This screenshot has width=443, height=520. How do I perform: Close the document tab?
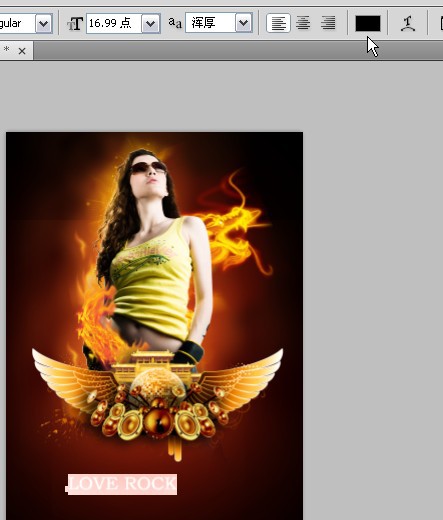pyautogui.click(x=22, y=51)
